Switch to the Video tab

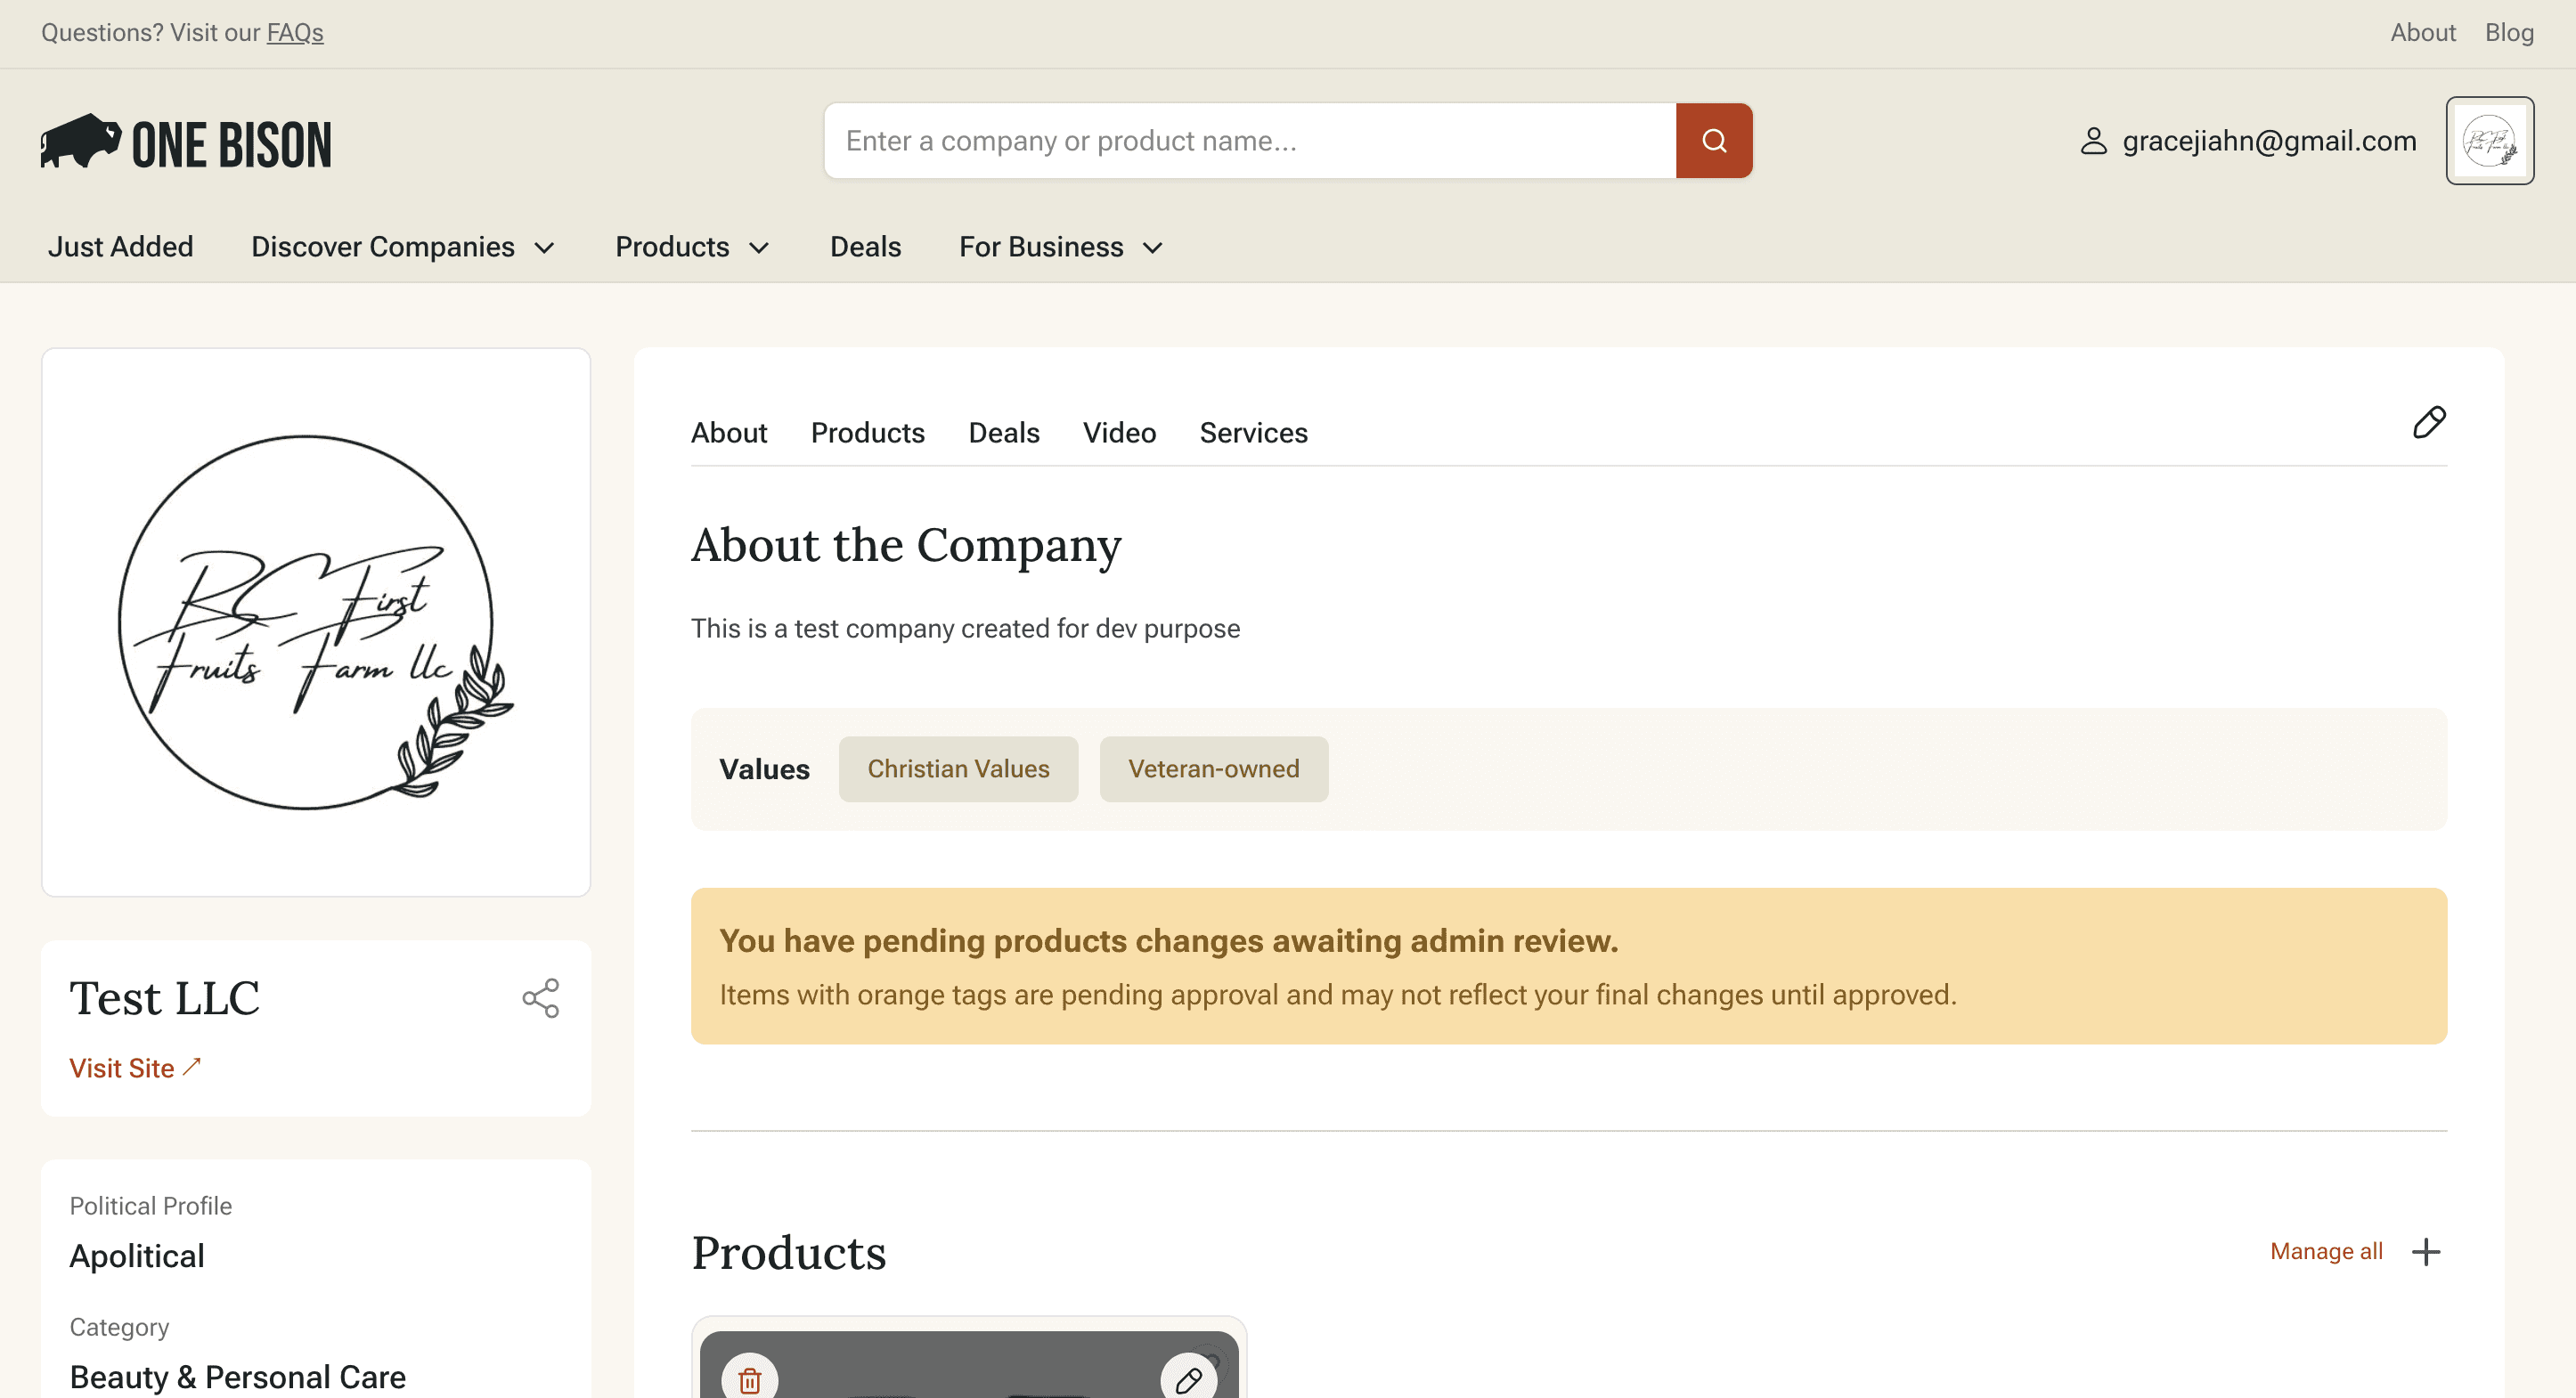click(x=1119, y=432)
